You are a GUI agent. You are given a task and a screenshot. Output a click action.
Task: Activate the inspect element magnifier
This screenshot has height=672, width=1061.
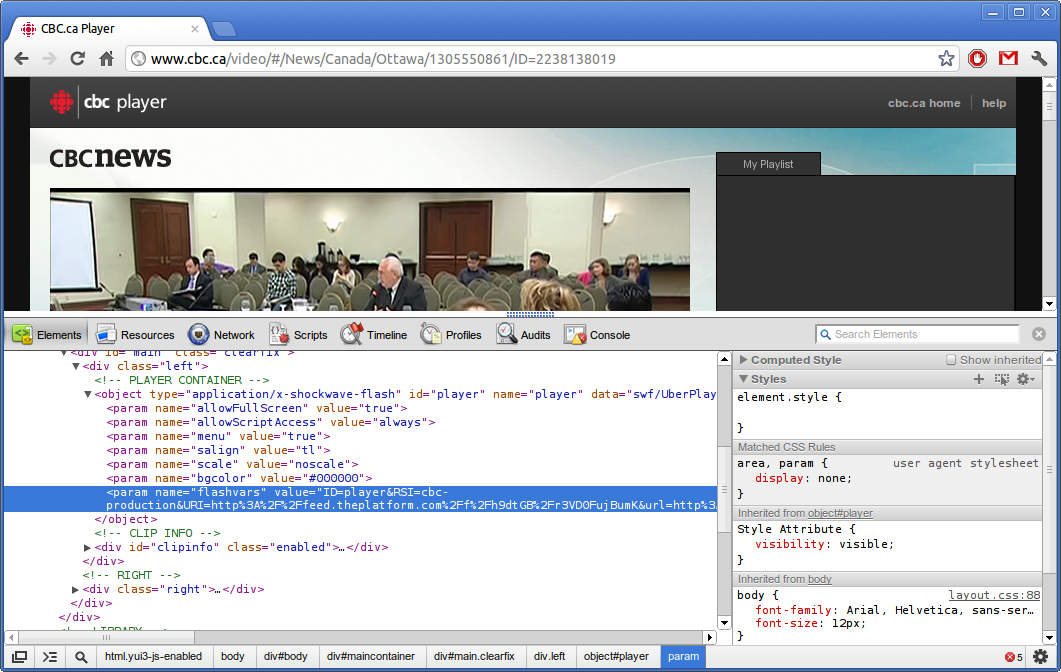81,656
